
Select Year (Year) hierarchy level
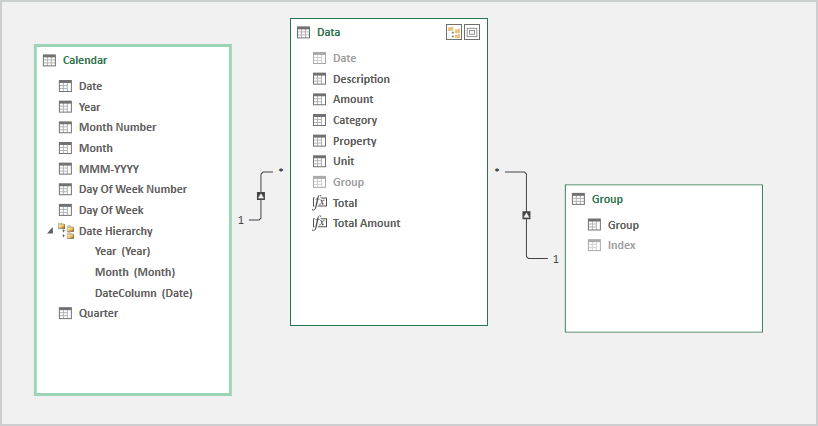(x=122, y=251)
